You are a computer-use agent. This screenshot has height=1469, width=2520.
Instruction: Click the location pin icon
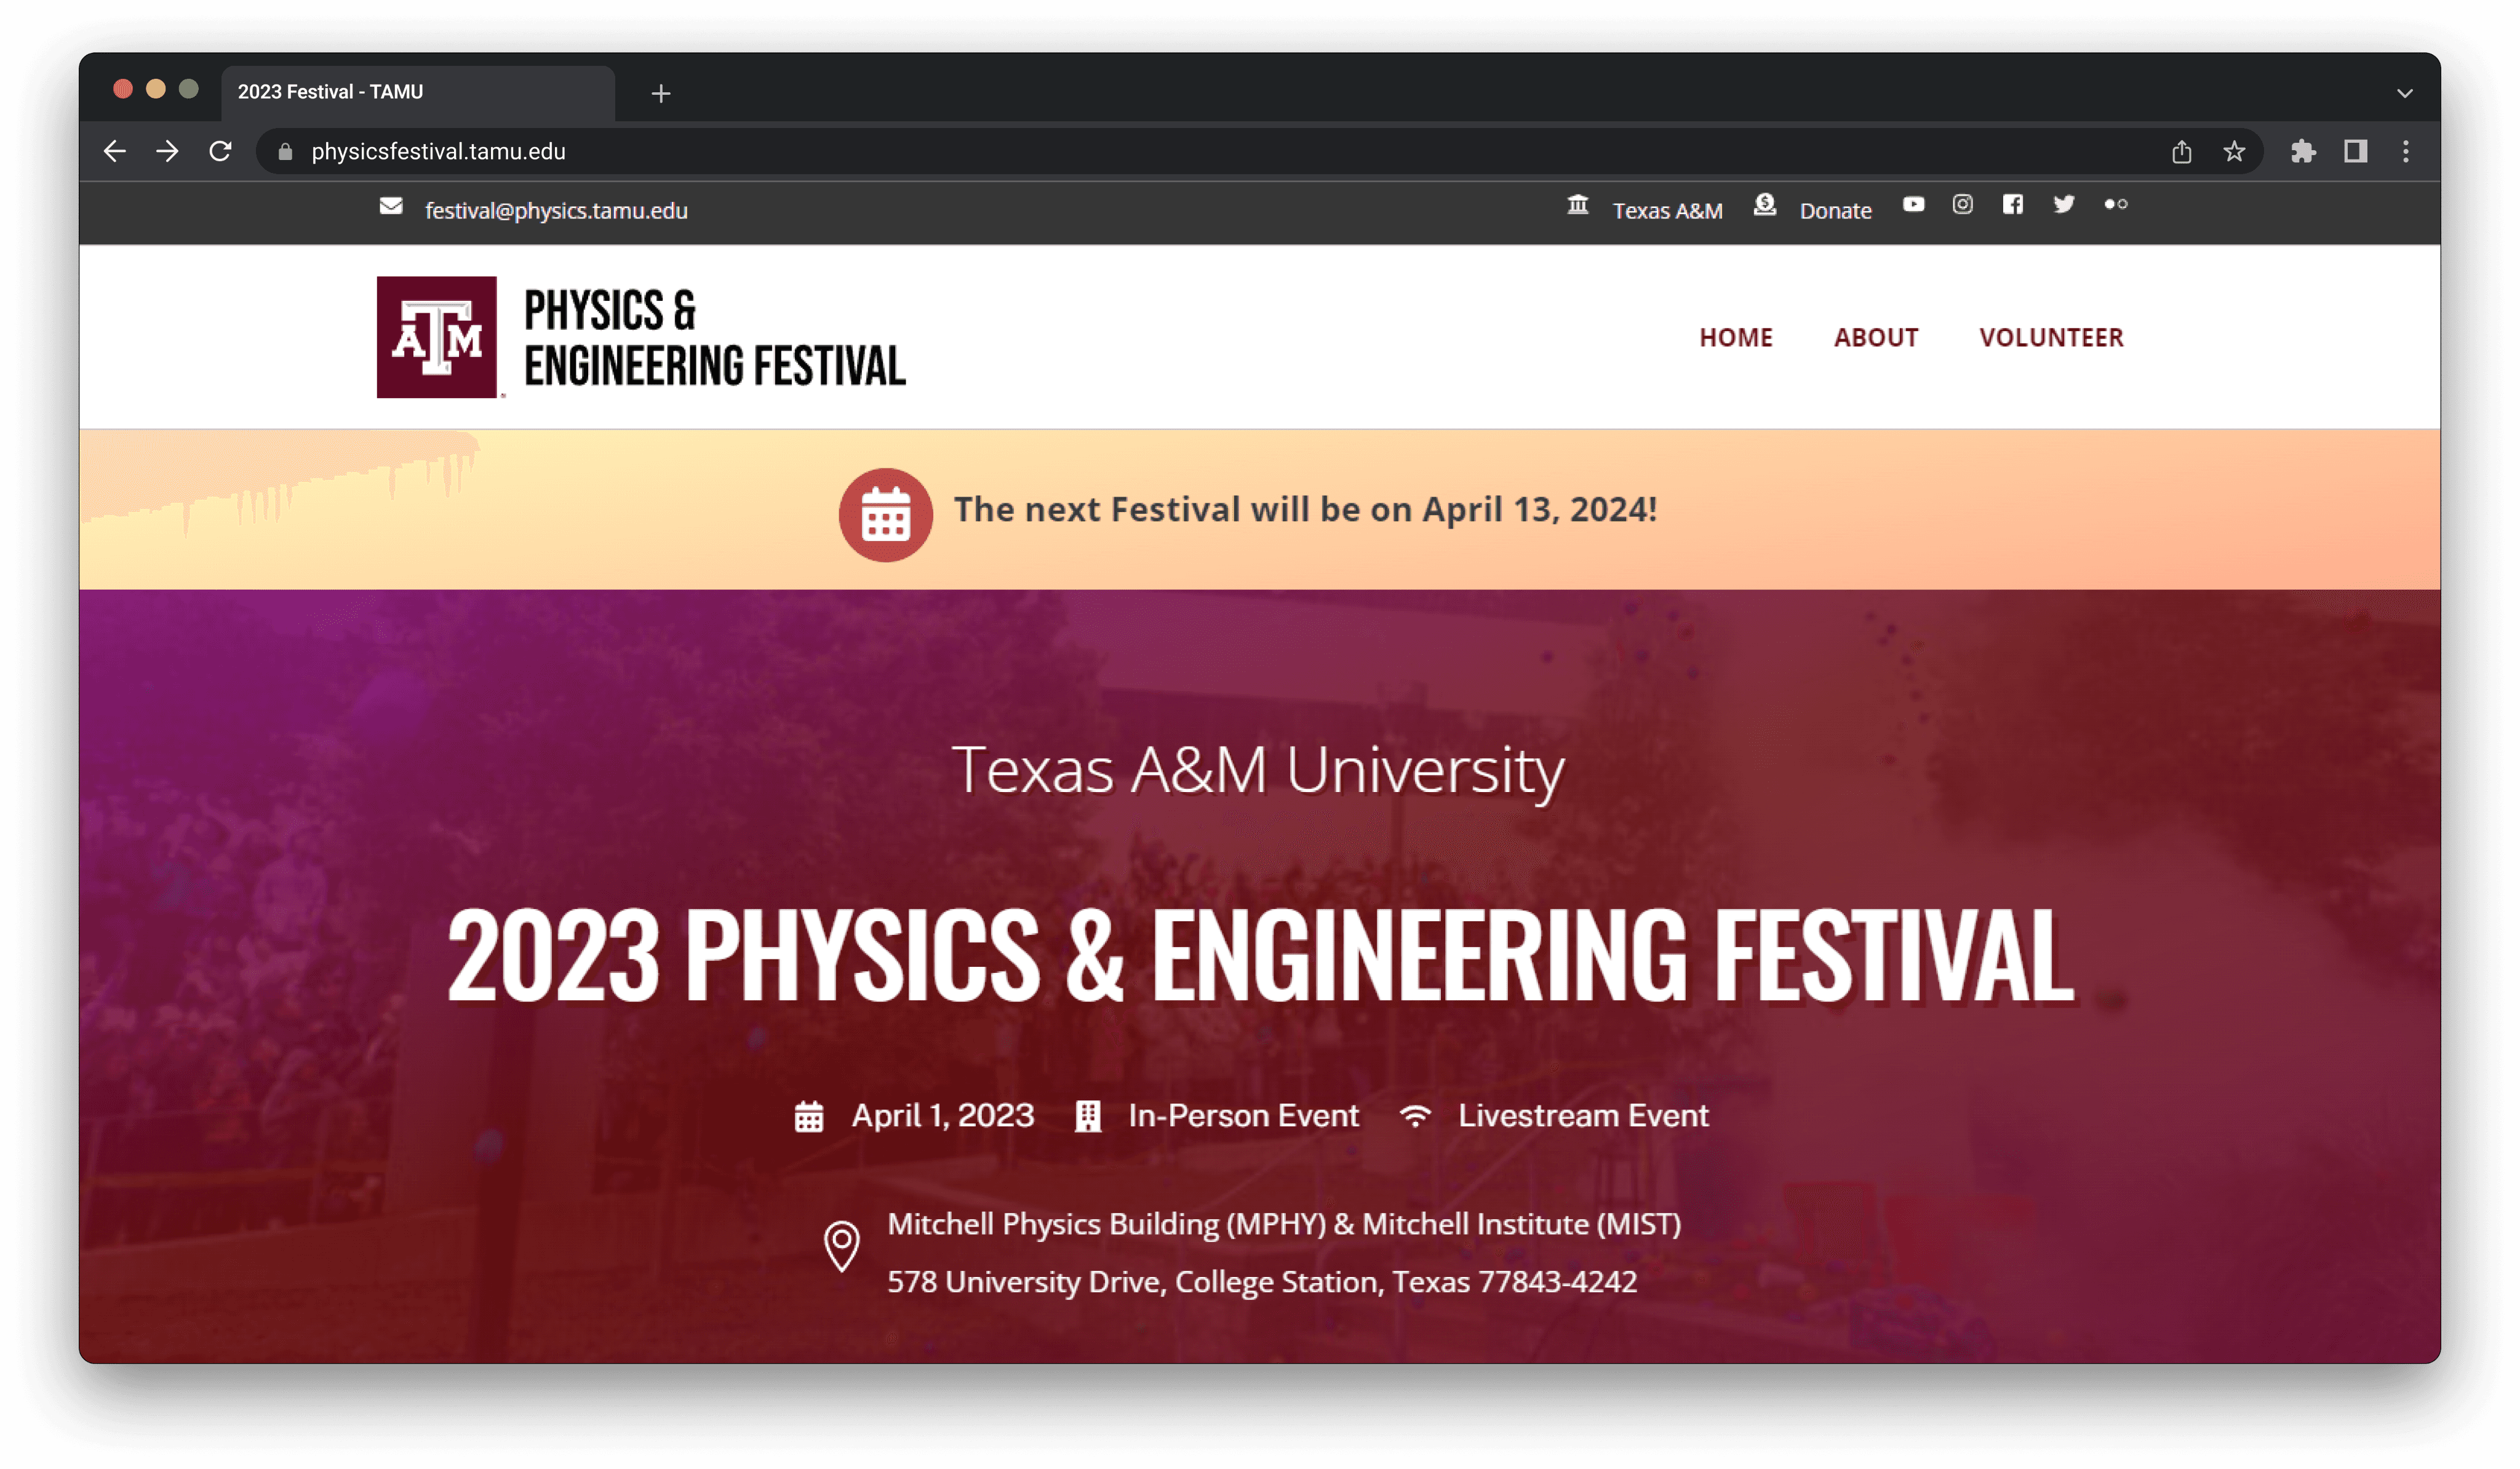pyautogui.click(x=842, y=1246)
